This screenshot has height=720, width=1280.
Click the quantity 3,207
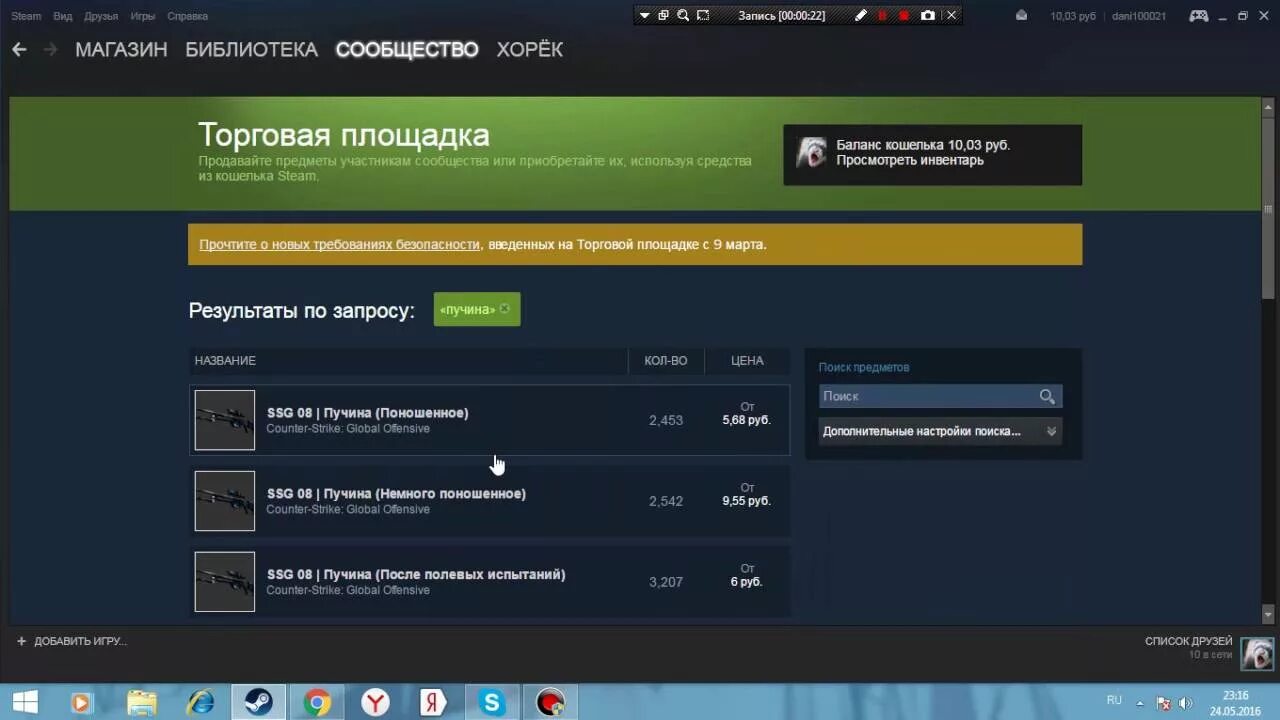(x=666, y=582)
